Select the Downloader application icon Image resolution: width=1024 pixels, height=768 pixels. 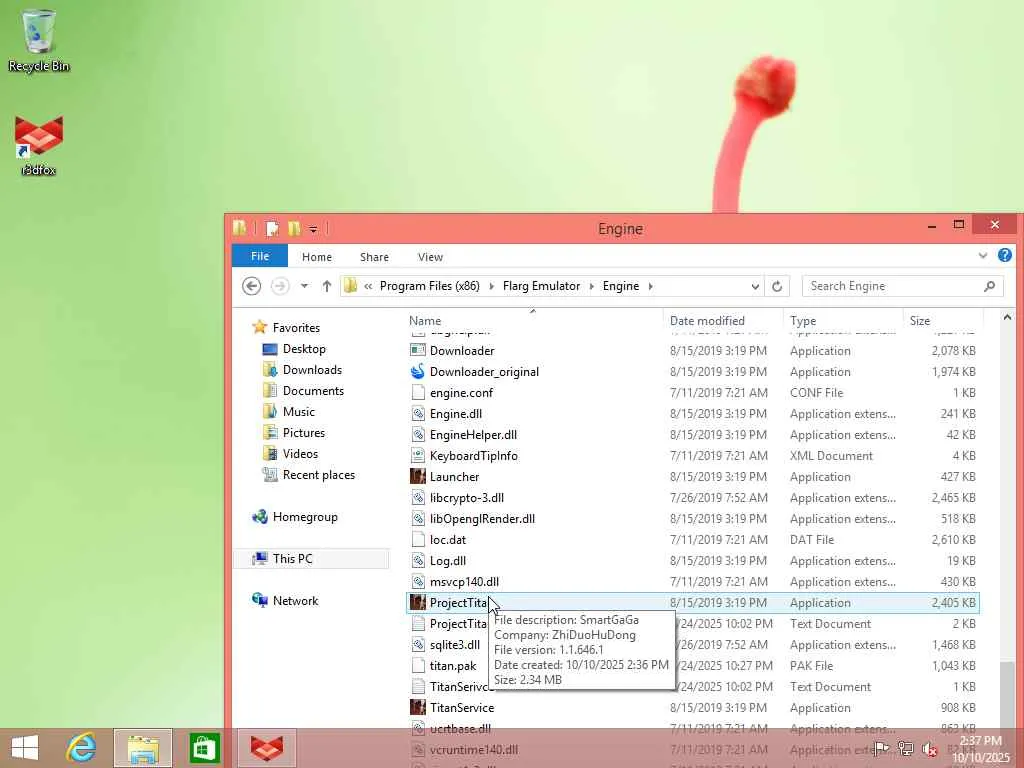click(x=418, y=351)
